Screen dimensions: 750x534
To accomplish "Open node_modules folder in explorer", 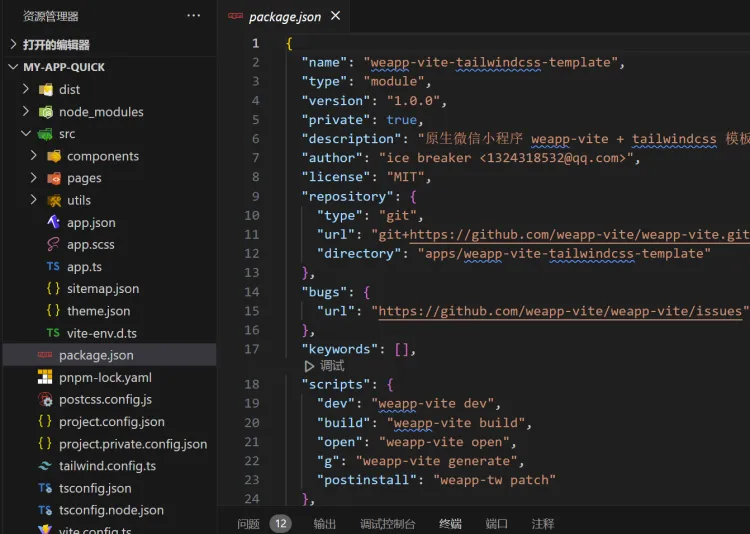I will (101, 112).
